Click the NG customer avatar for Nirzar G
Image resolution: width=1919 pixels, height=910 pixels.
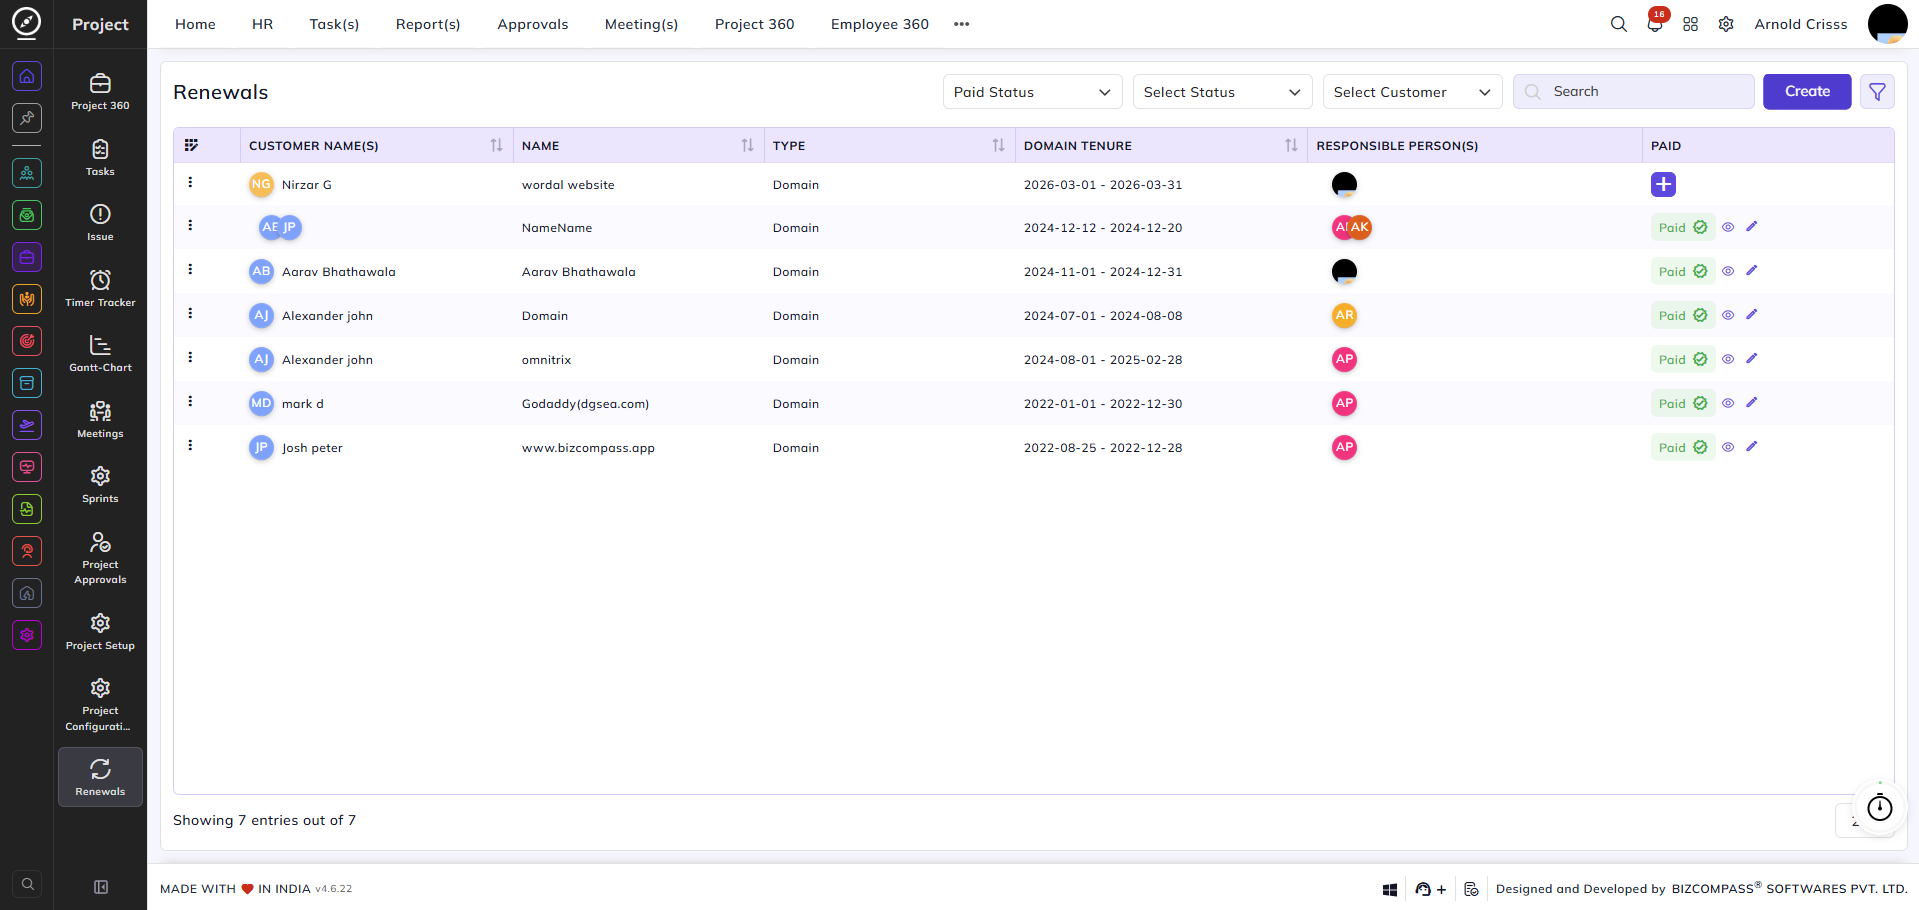click(x=261, y=184)
